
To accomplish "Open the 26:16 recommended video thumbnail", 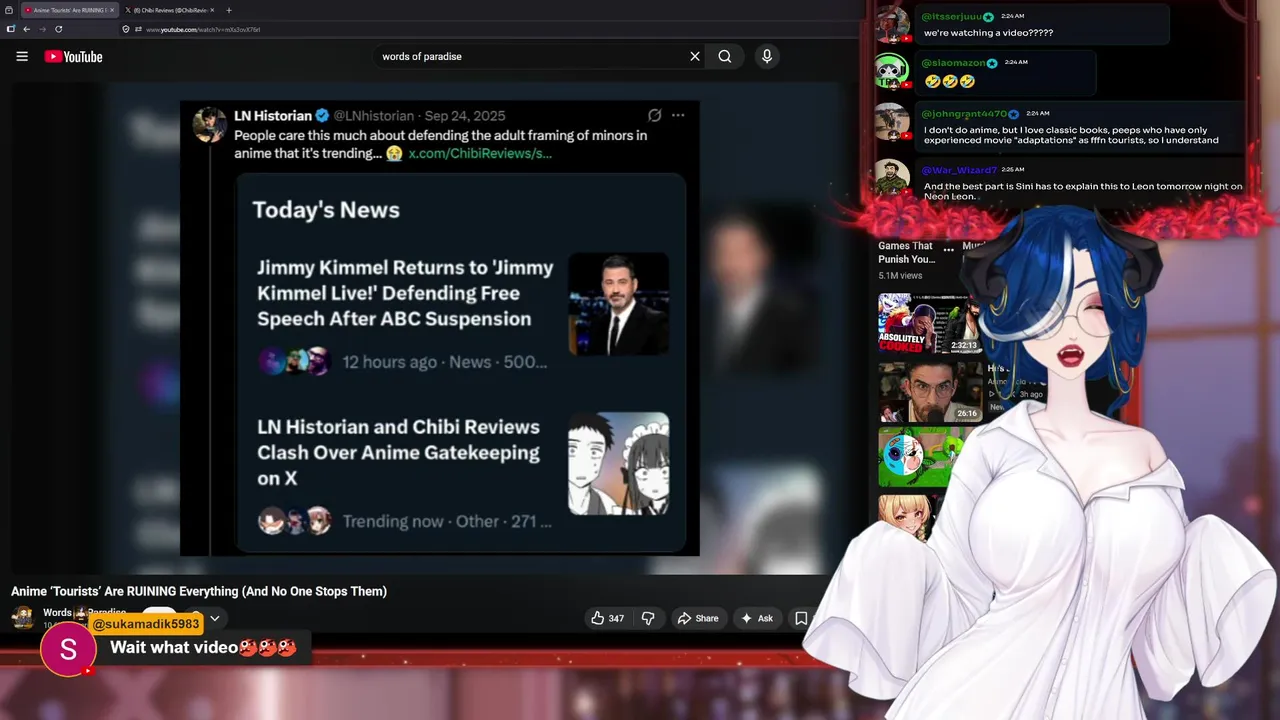I will coord(929,391).
